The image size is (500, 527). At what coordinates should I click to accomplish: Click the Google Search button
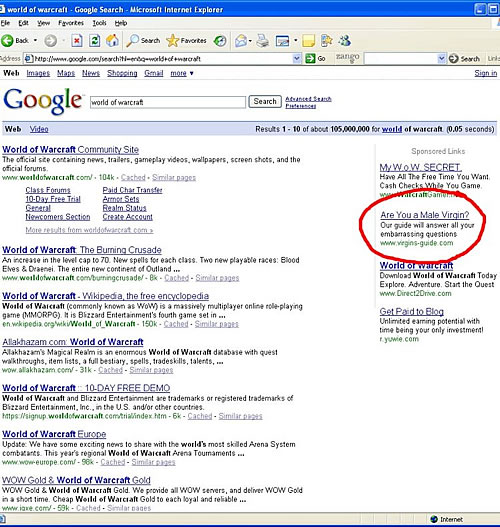coord(265,102)
